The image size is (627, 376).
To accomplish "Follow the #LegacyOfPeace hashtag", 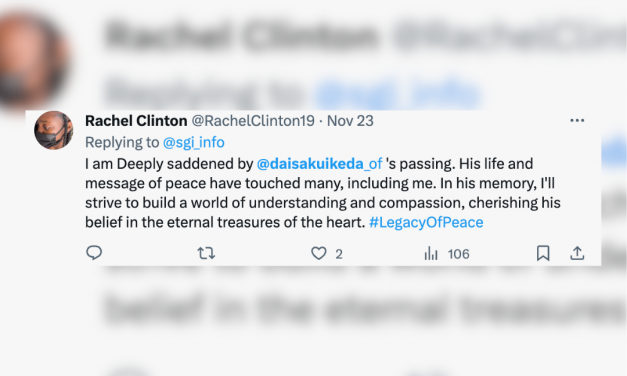I will (426, 222).
